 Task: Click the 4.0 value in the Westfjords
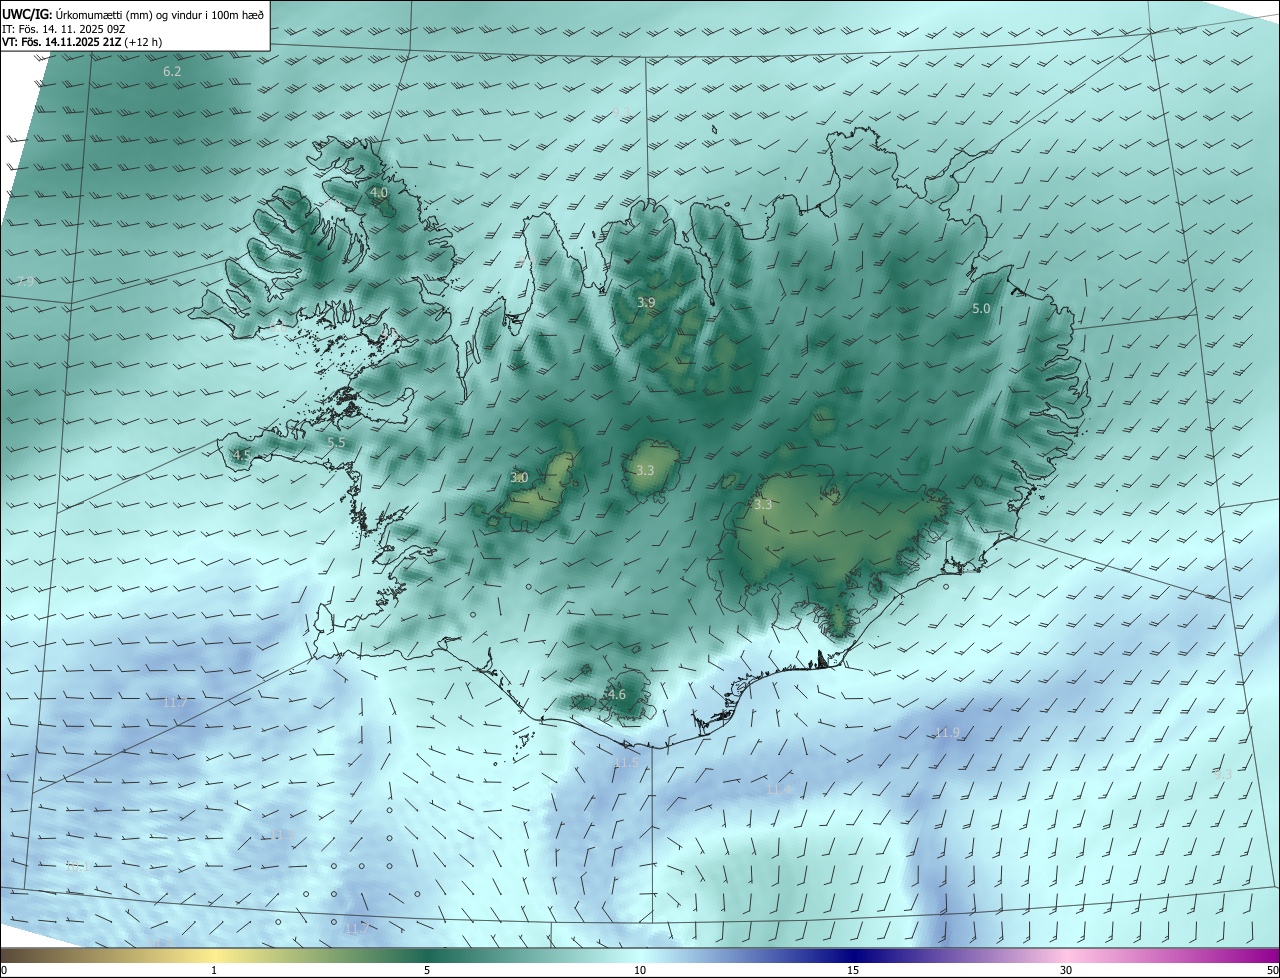(x=379, y=193)
